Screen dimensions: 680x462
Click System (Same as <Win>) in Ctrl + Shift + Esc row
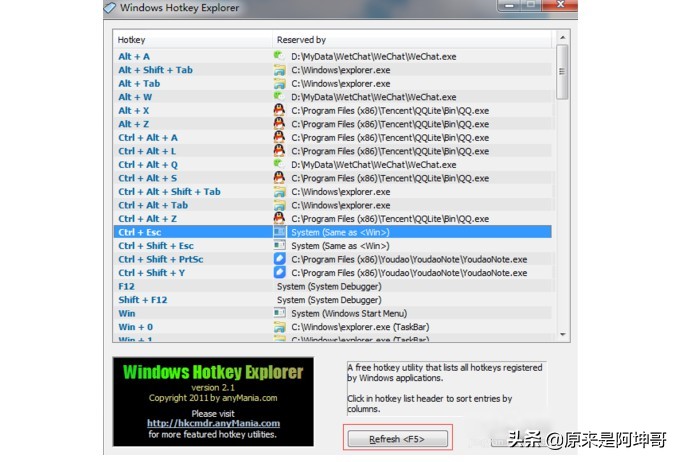pyautogui.click(x=340, y=246)
